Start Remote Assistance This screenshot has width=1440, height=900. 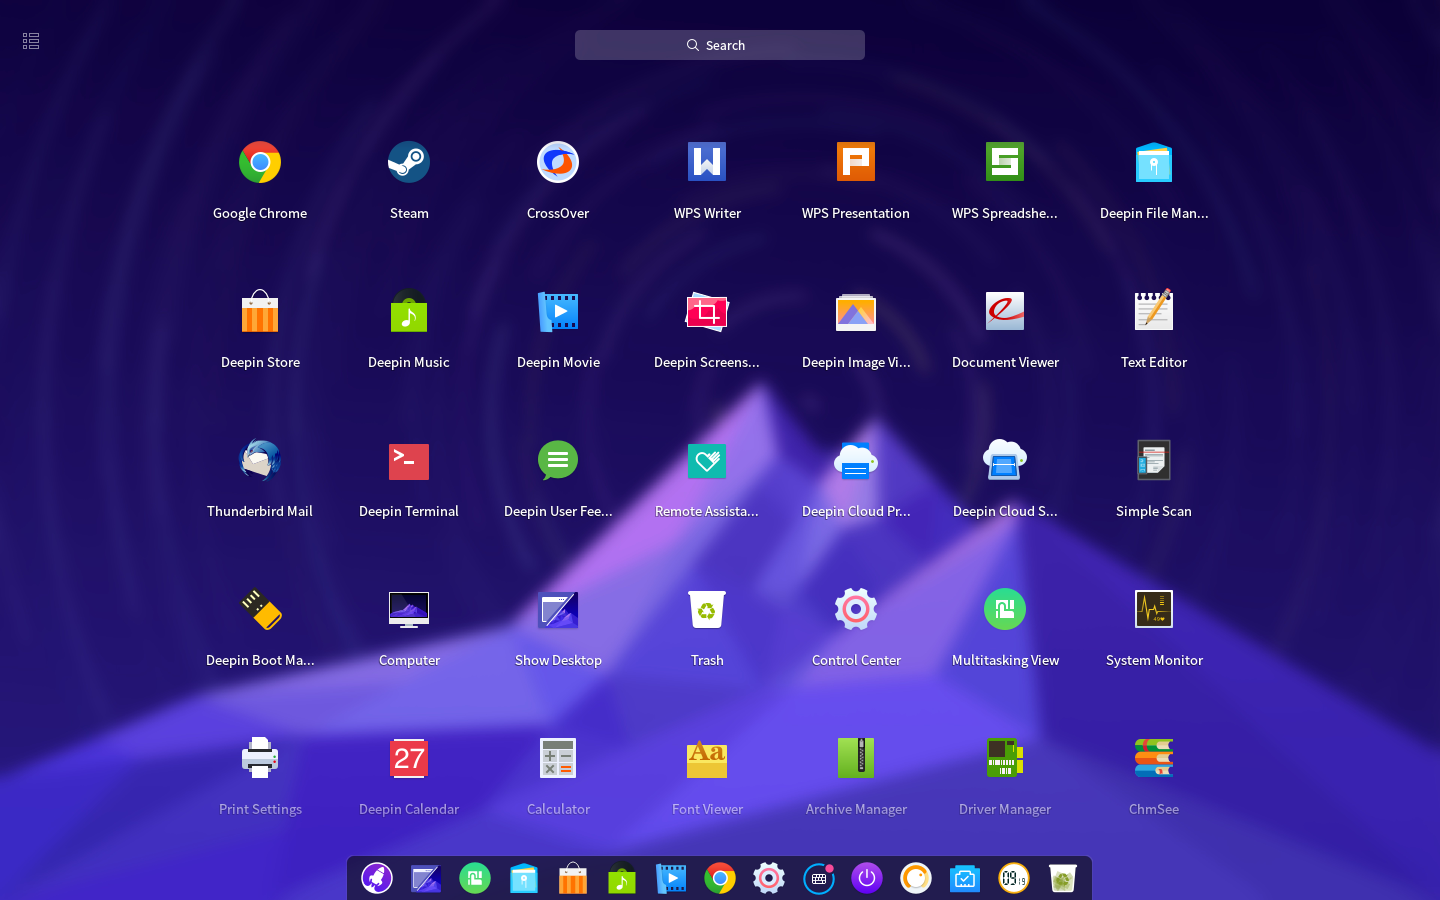707,461
